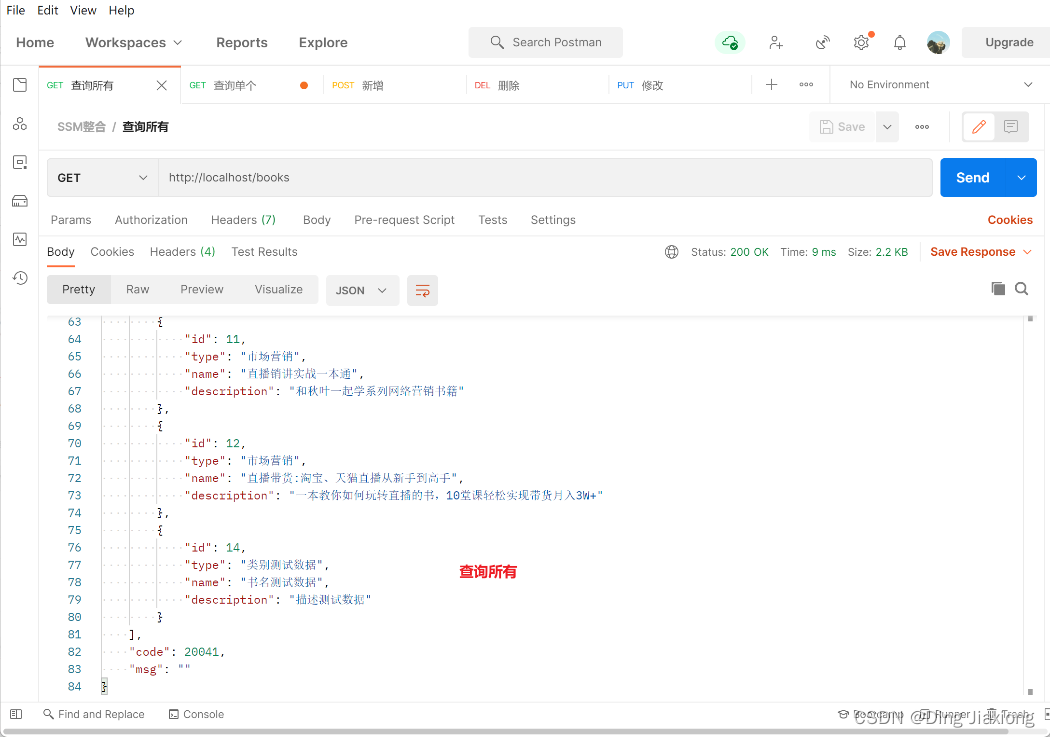Switch to the Headers (7) request tab
This screenshot has width=1050, height=737.
point(243,220)
